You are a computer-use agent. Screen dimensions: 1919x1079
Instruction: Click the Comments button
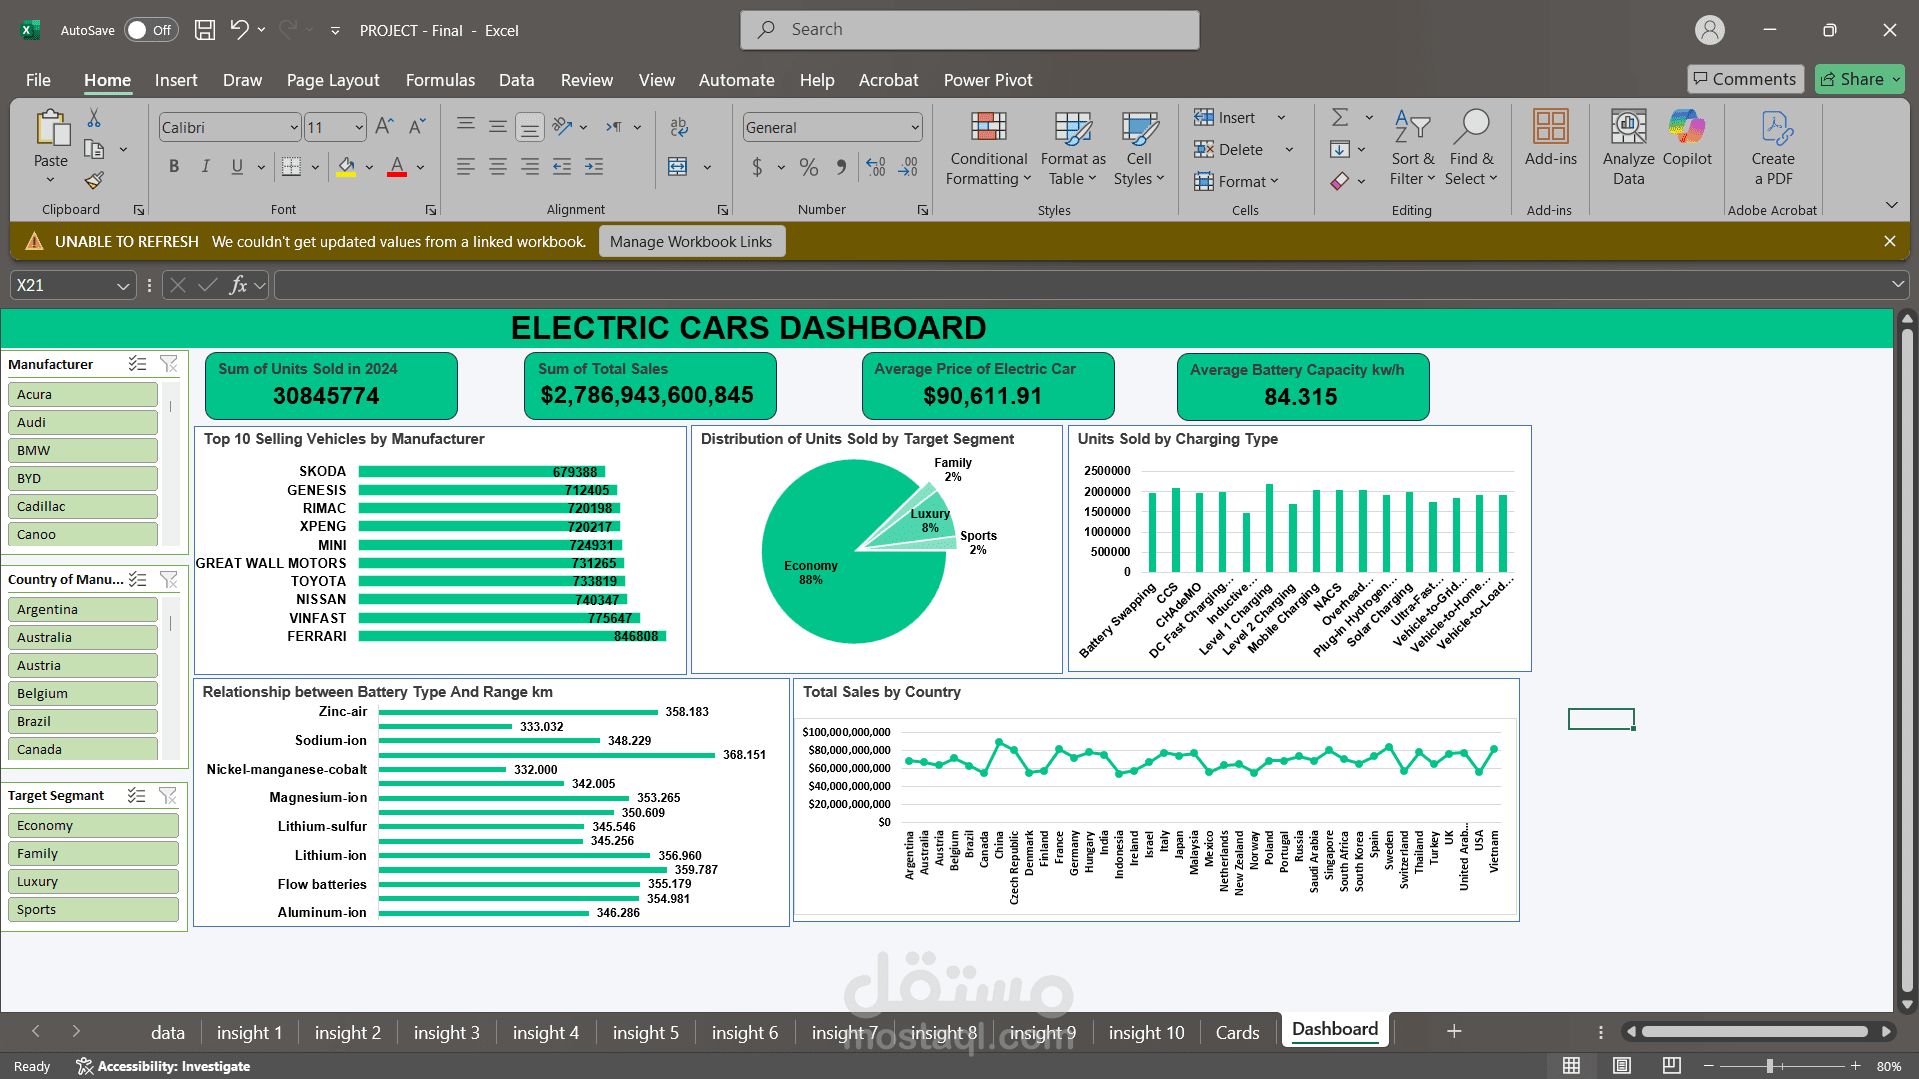1745,79
